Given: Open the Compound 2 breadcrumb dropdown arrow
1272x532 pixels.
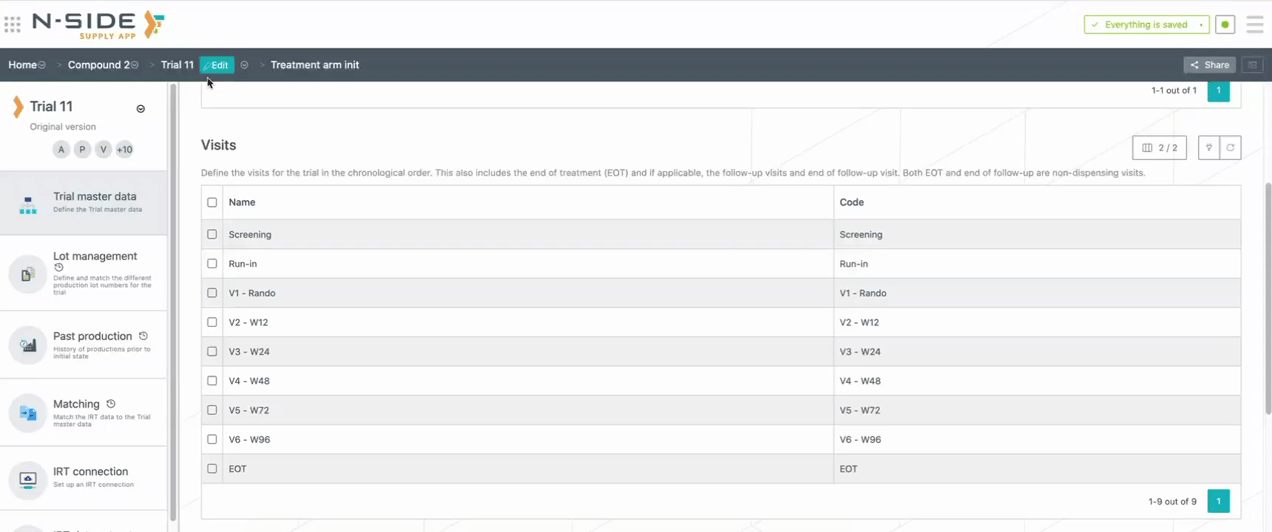Looking at the screenshot, I should [x=135, y=66].
